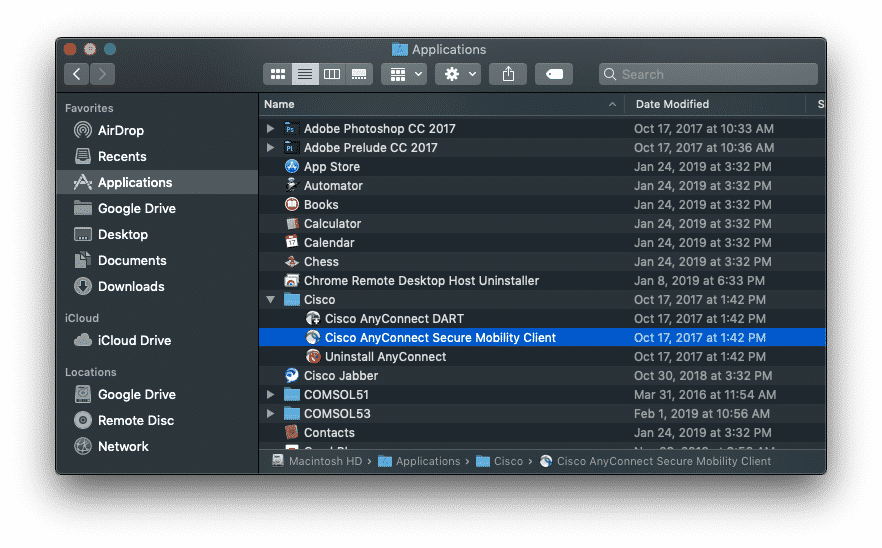Screen dimensions: 882x548
Task: Click the "Feb 1, 2019 at 10:56 AM" date
Action: 701,414
